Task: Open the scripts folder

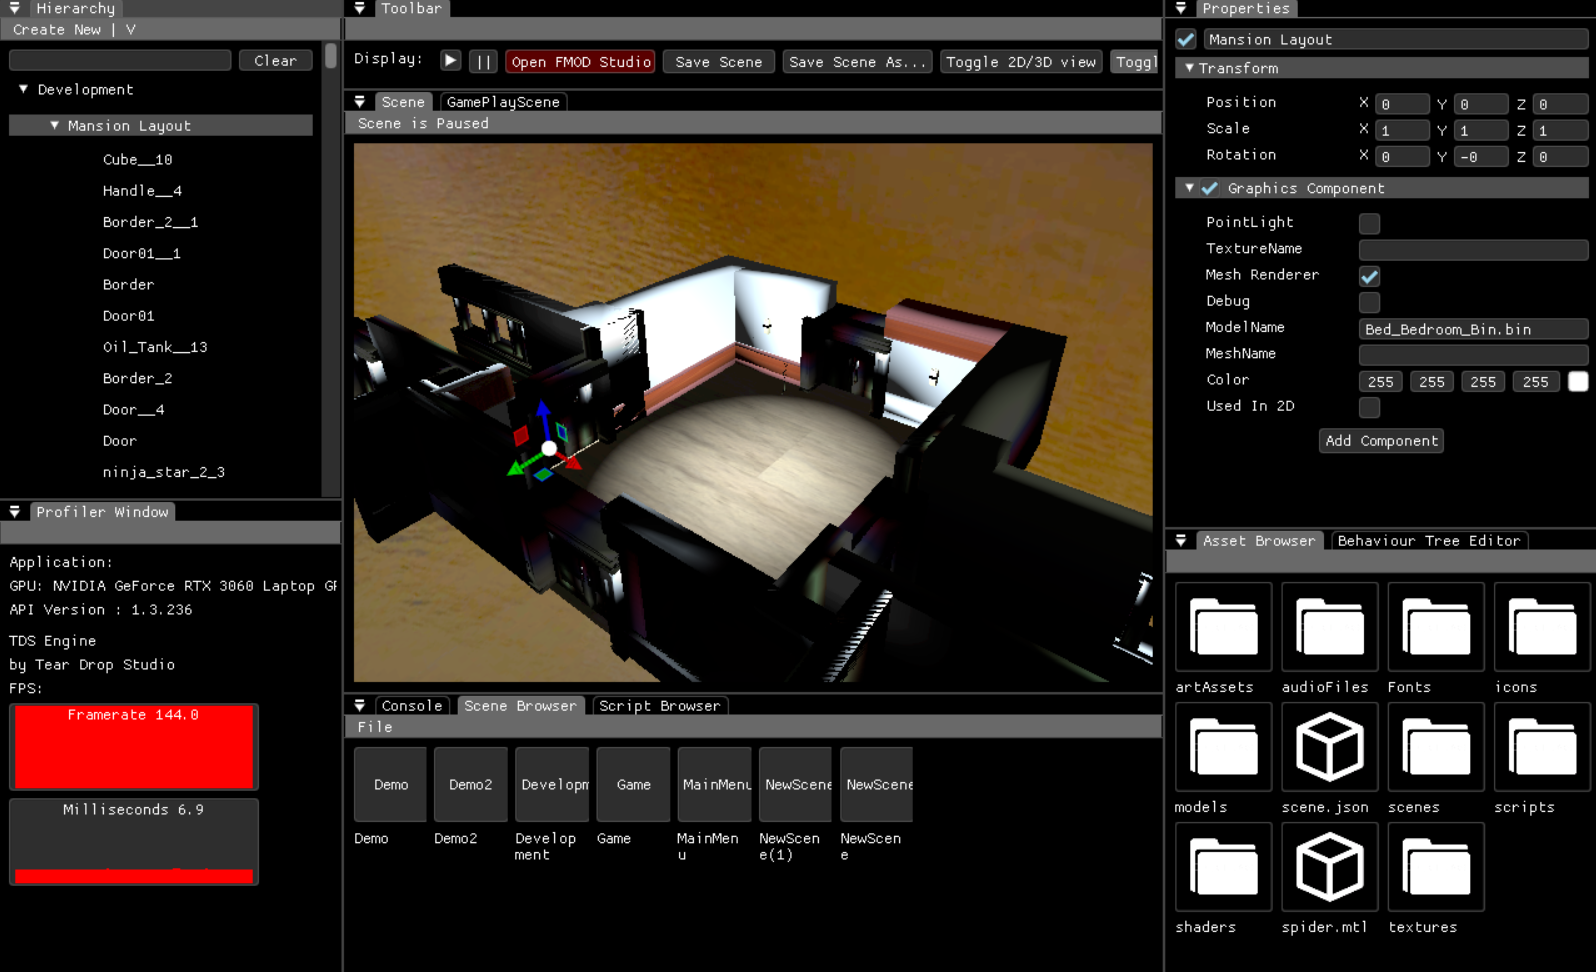Action: pyautogui.click(x=1541, y=747)
